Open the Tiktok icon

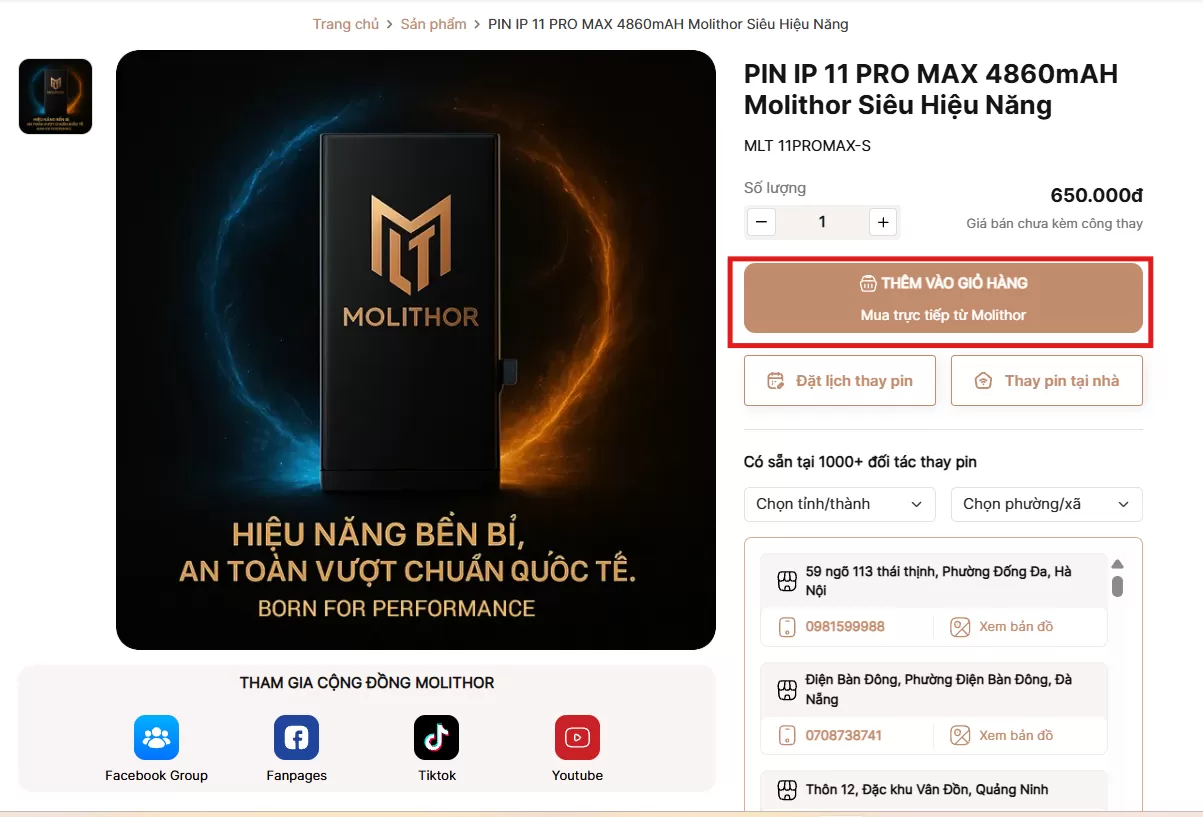436,738
